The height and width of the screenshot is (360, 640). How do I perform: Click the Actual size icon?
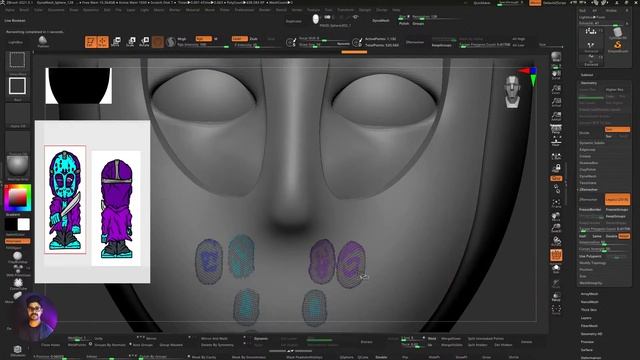pyautogui.click(x=556, y=102)
